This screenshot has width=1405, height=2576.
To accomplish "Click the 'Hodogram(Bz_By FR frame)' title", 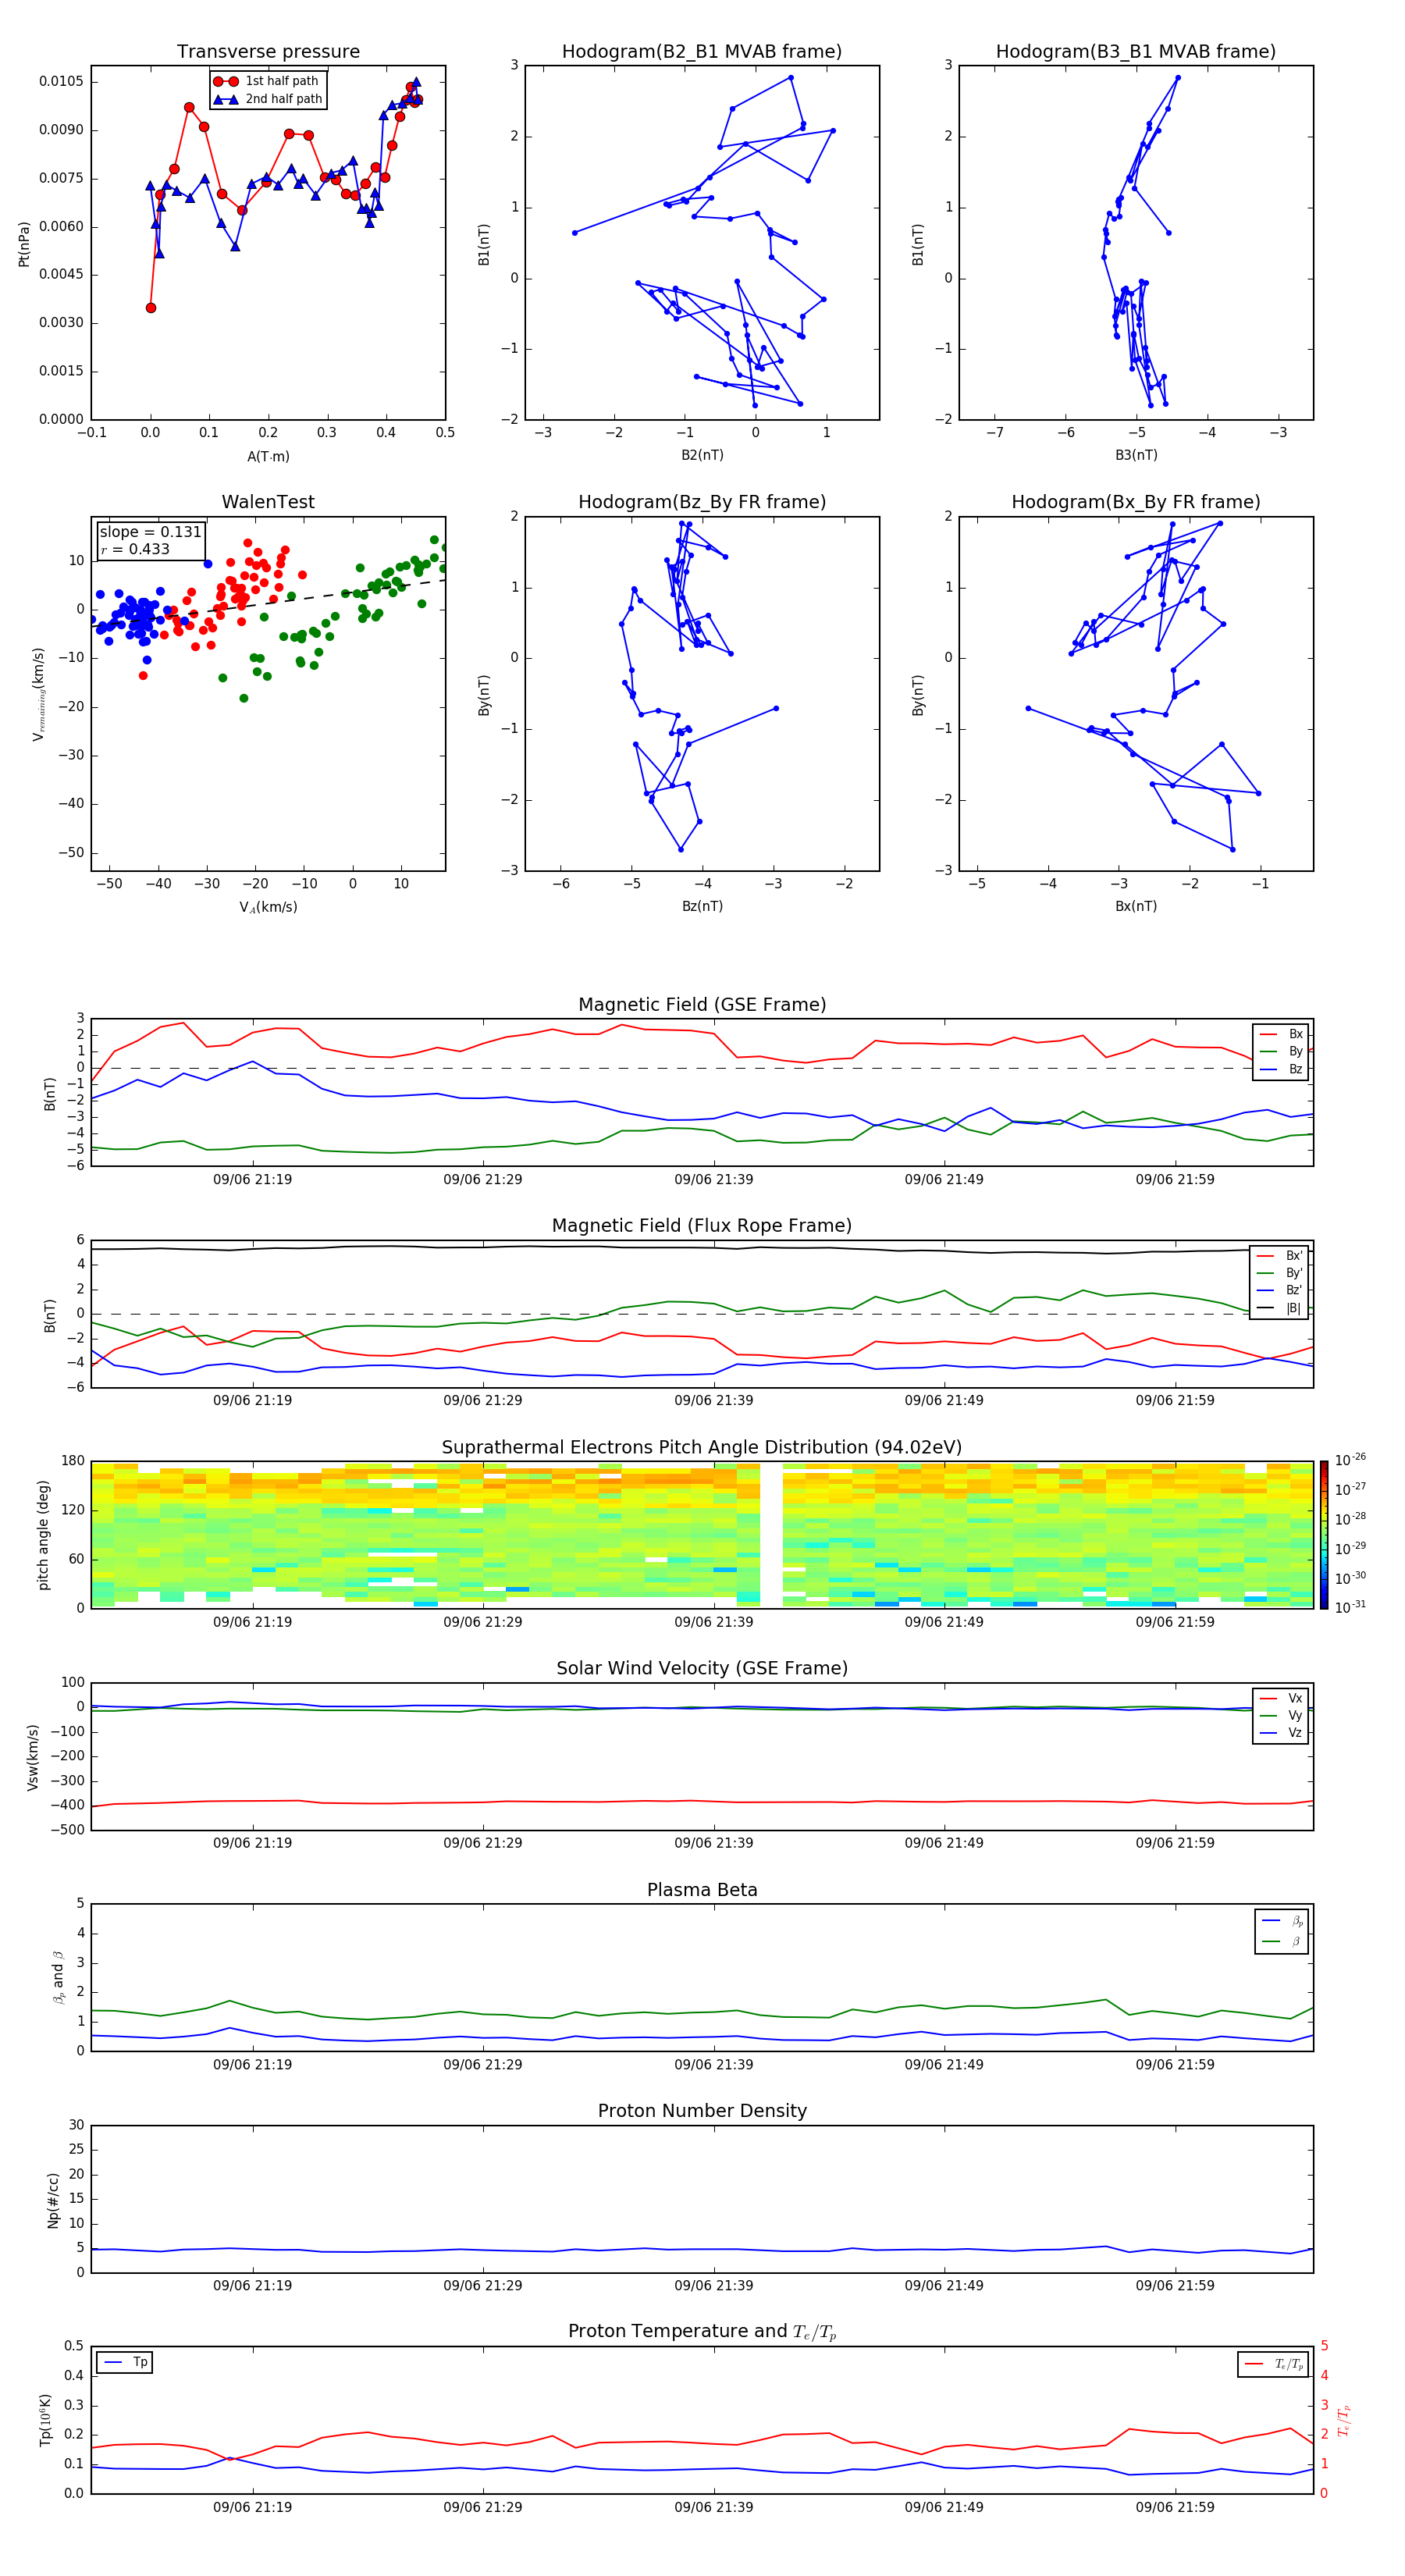I will pos(701,502).
